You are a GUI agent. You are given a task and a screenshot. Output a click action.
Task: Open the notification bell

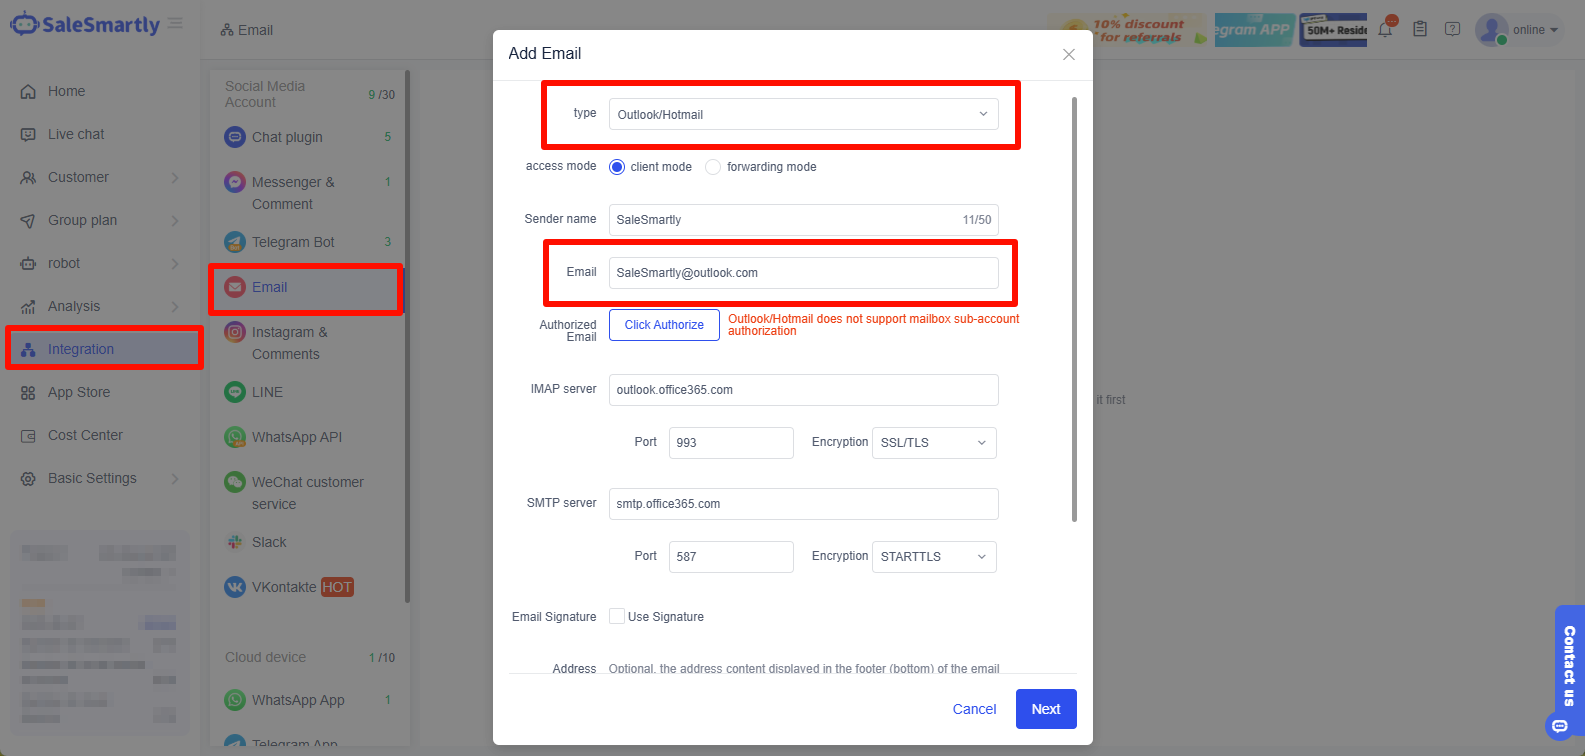point(1386,29)
